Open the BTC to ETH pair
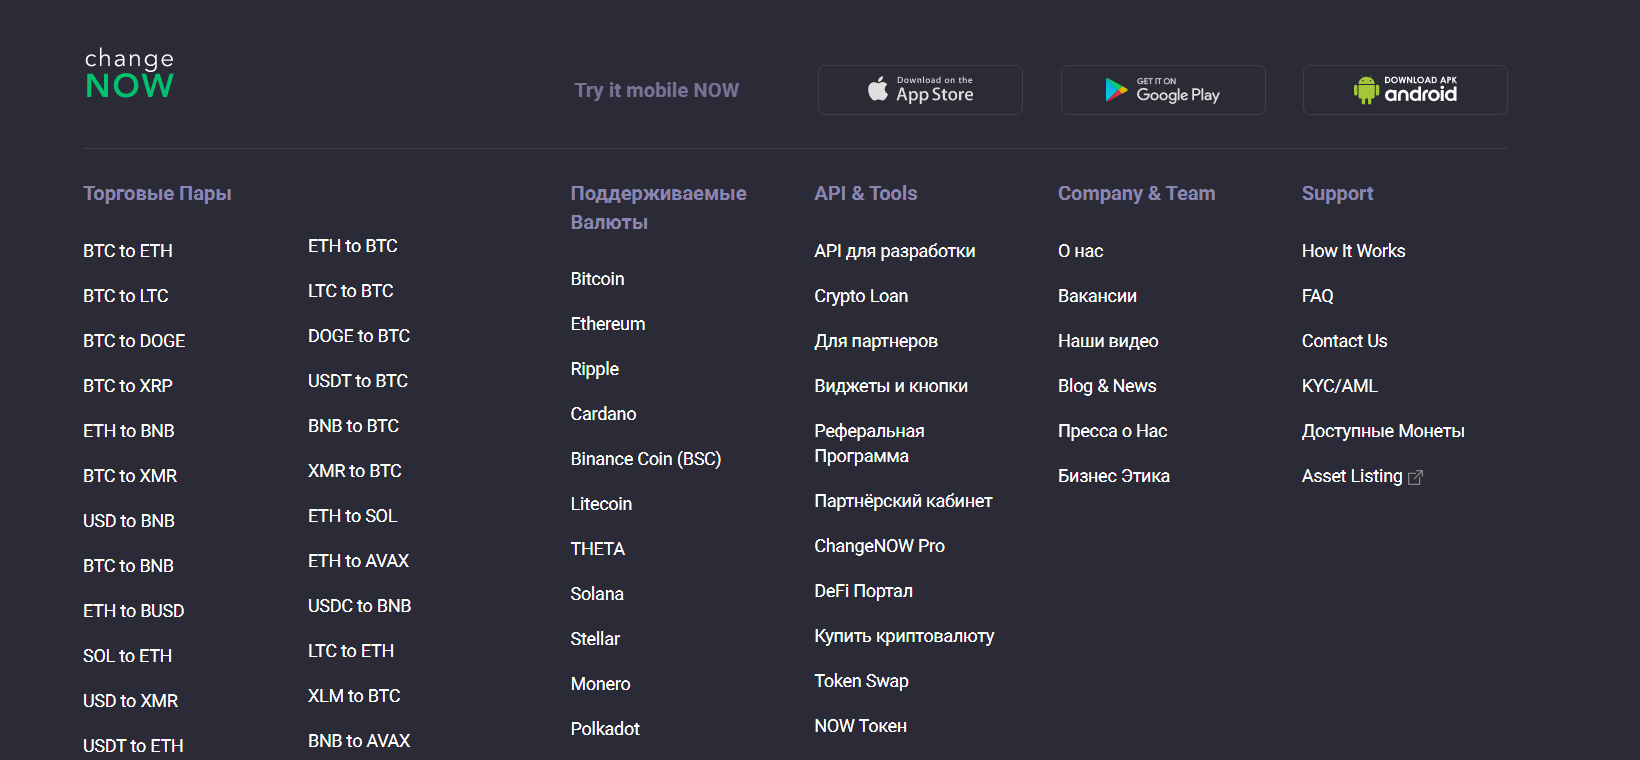 (x=128, y=251)
